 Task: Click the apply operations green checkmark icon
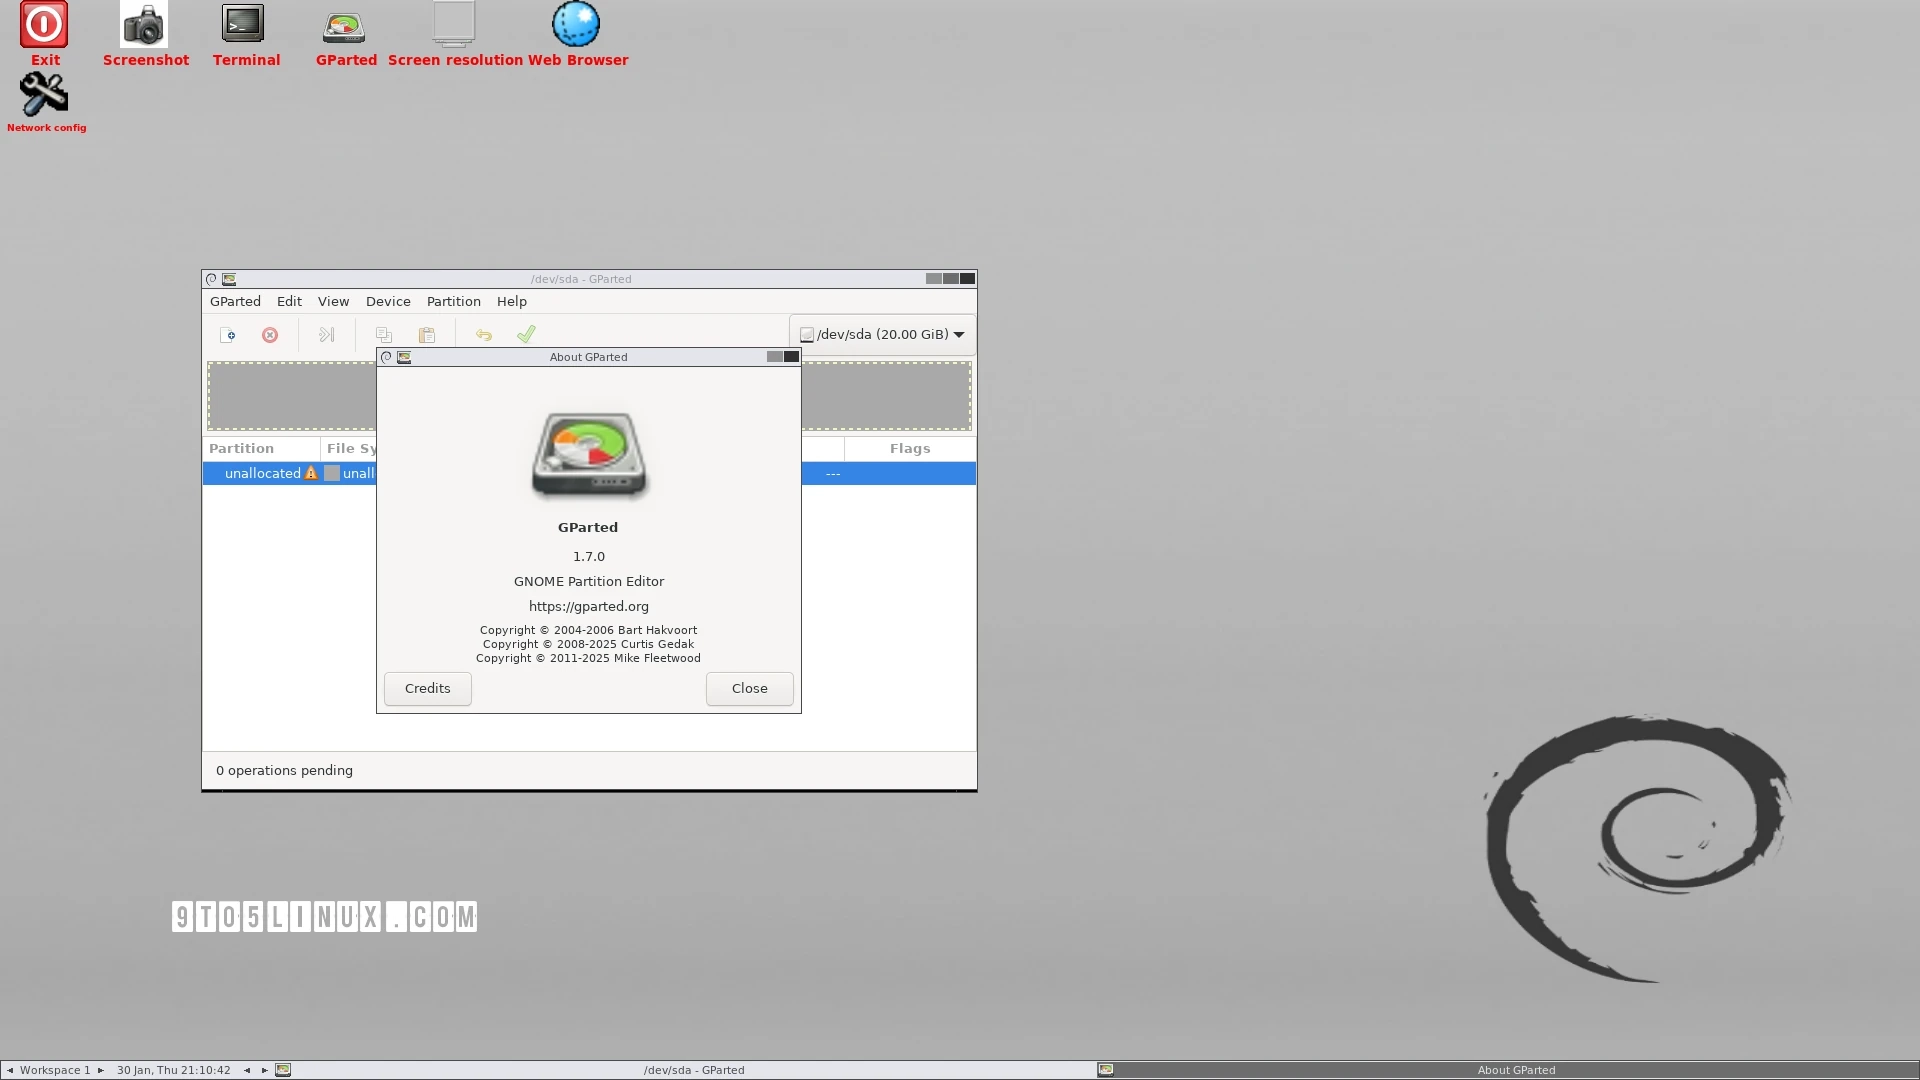coord(526,334)
